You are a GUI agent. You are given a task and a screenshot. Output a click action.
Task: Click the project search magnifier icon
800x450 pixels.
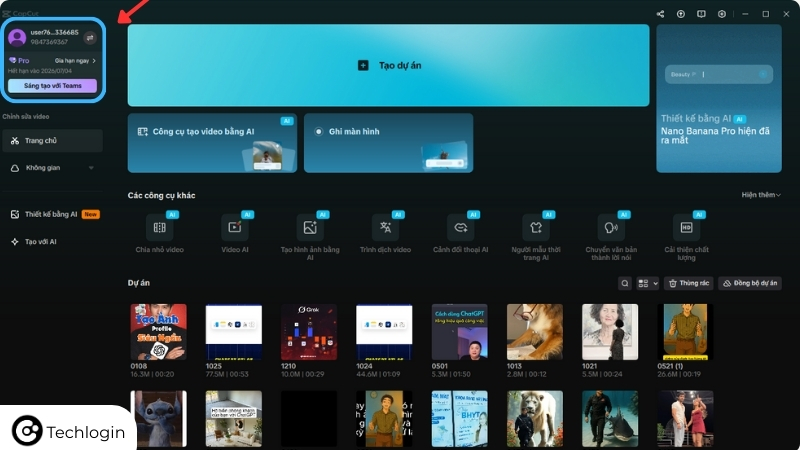point(625,284)
